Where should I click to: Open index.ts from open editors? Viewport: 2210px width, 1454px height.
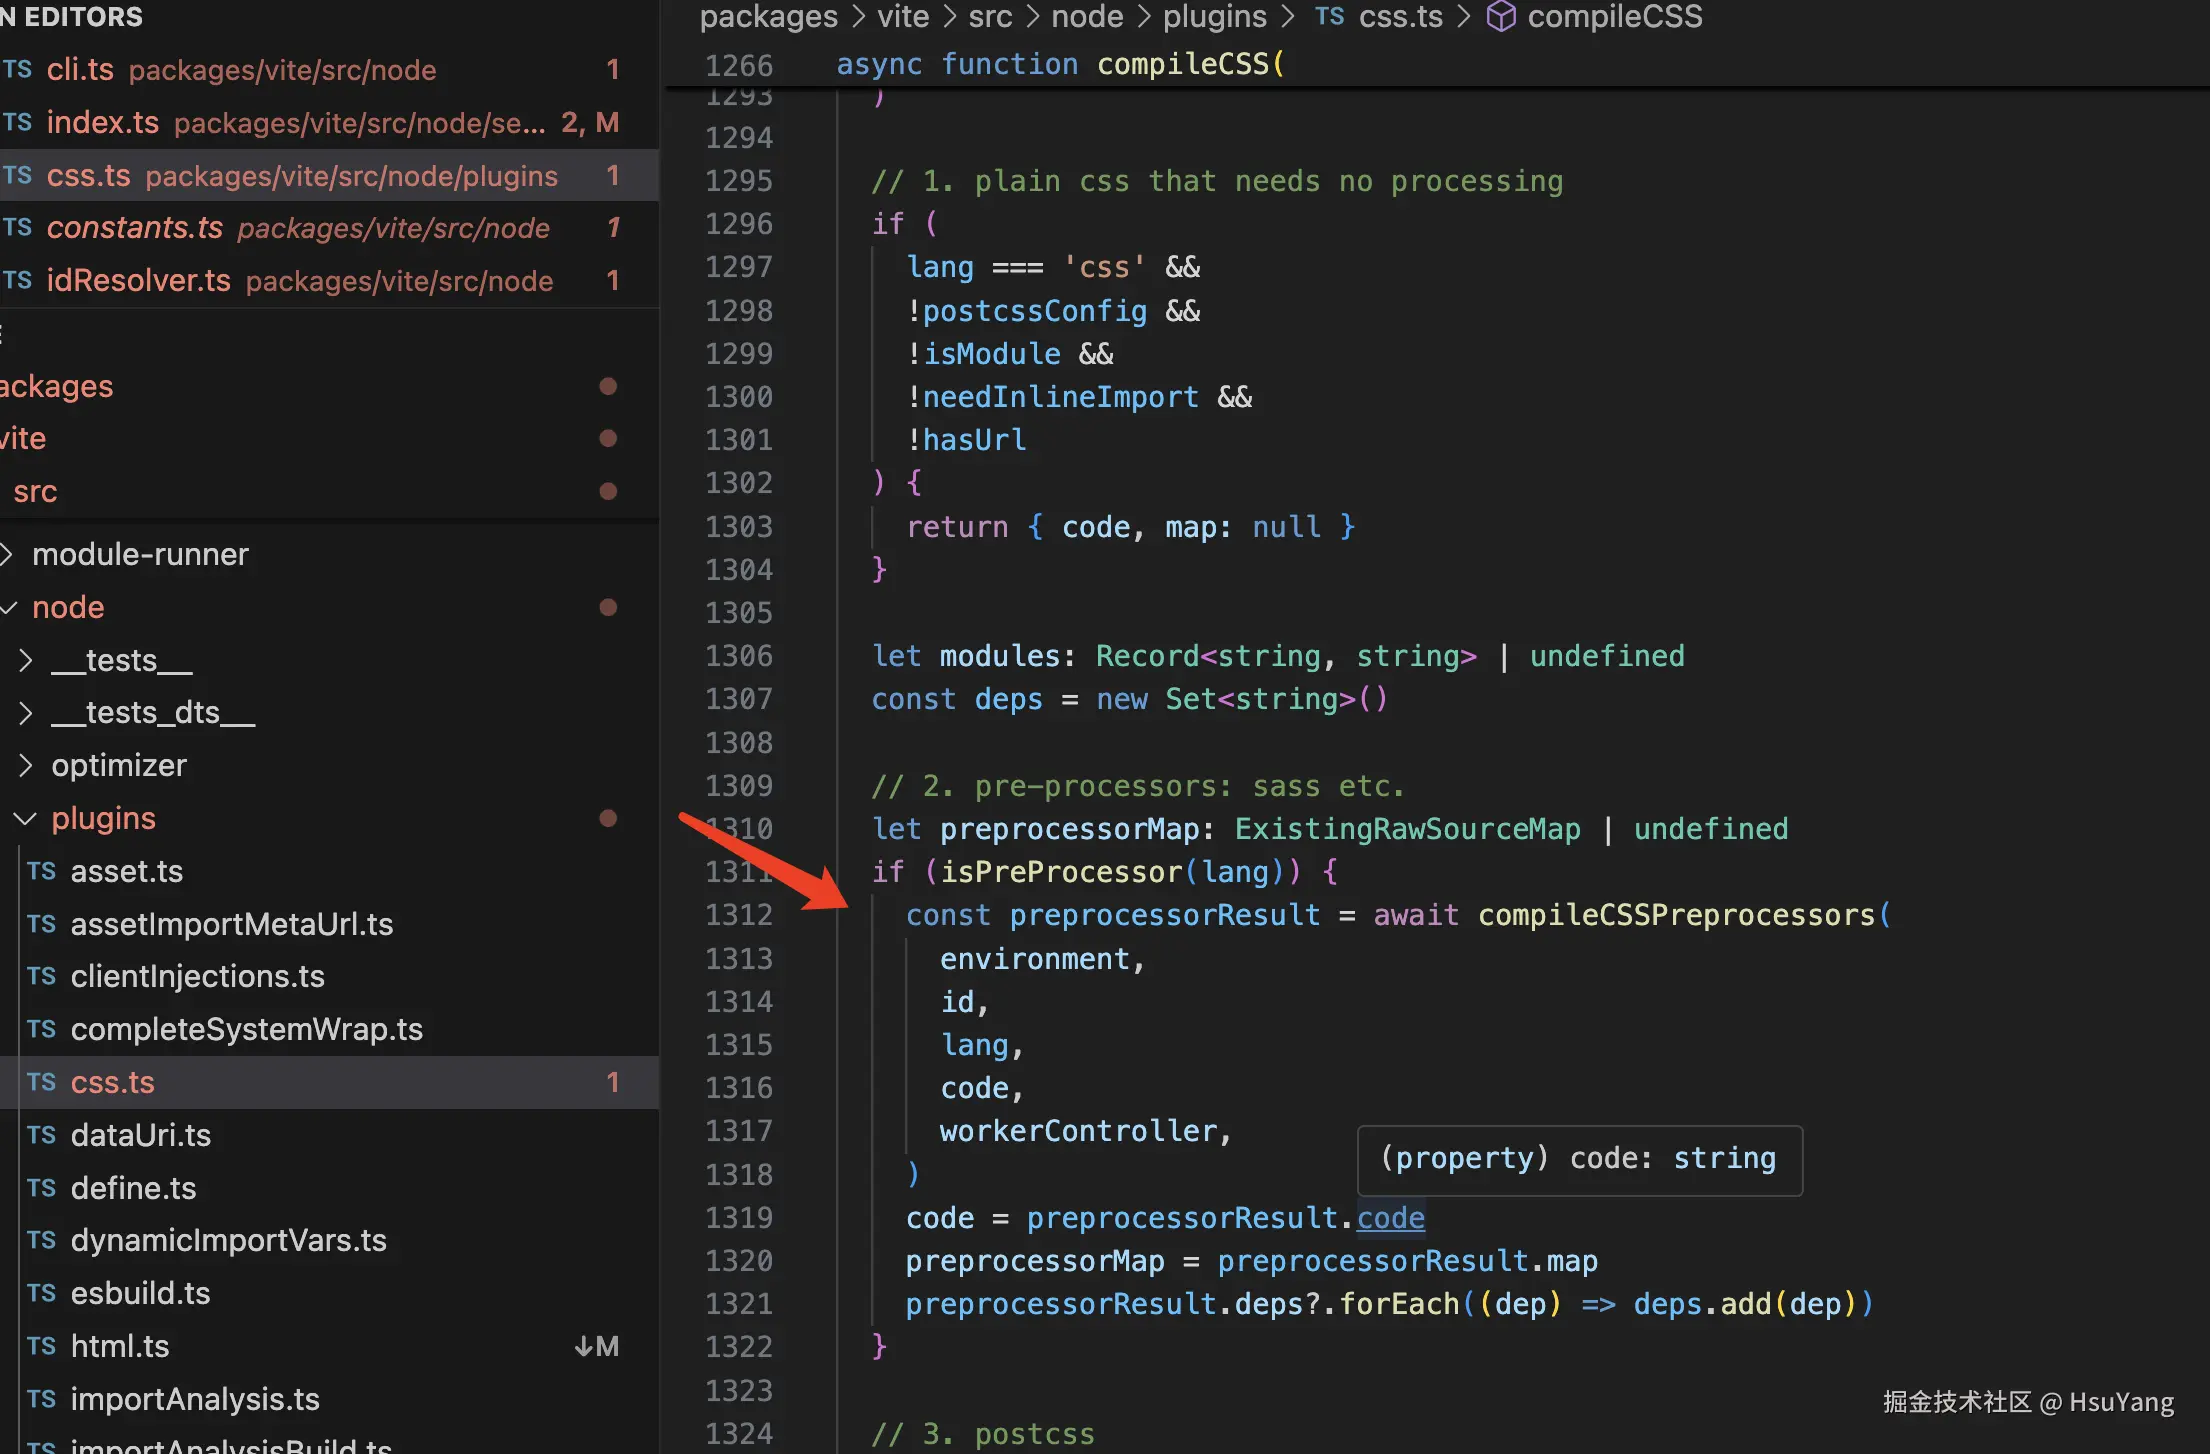[102, 123]
